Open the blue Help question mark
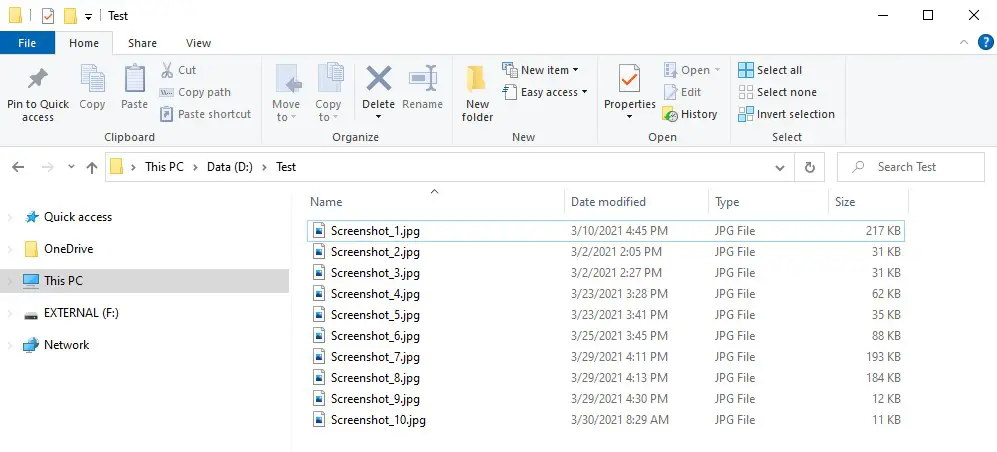 pos(985,43)
